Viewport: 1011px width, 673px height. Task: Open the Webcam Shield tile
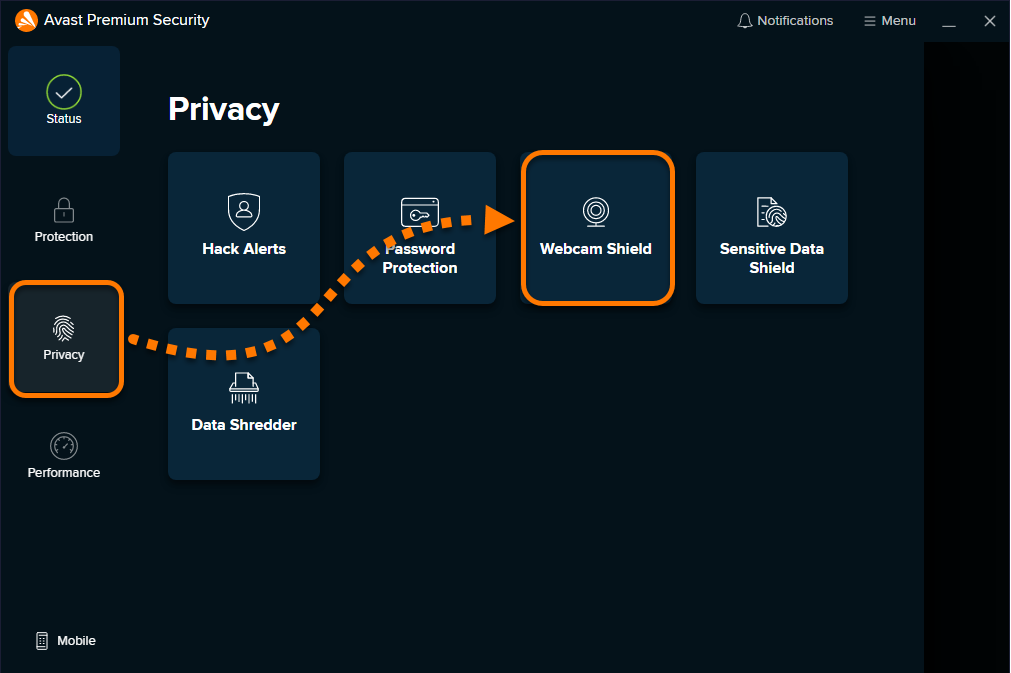point(597,228)
